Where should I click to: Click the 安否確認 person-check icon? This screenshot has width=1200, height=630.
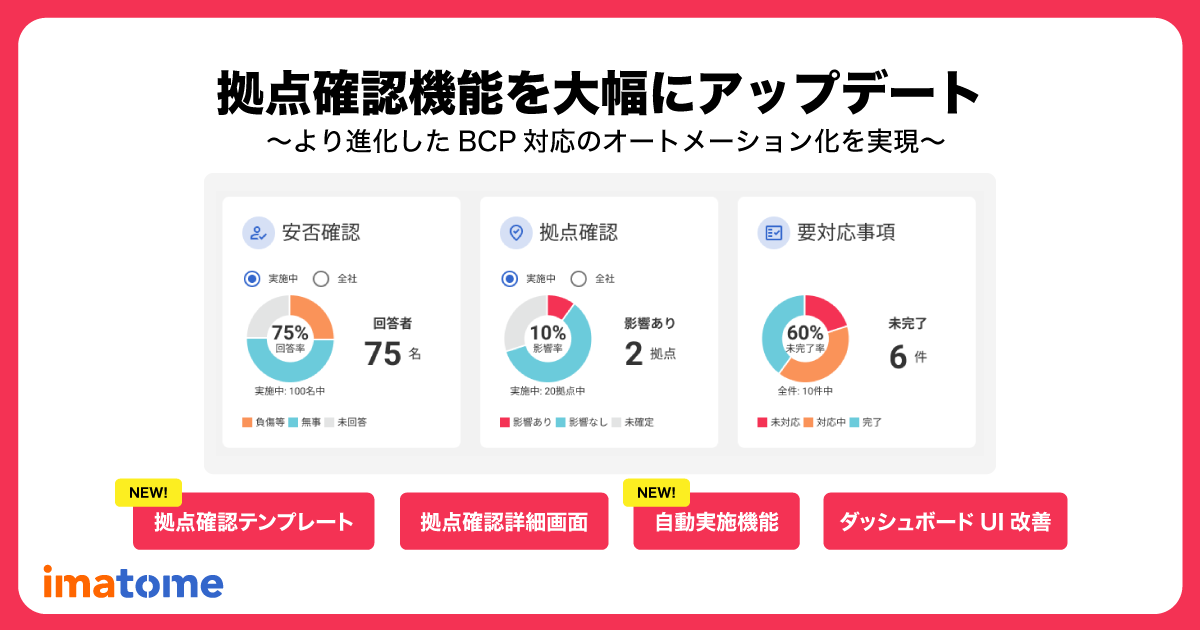258,233
